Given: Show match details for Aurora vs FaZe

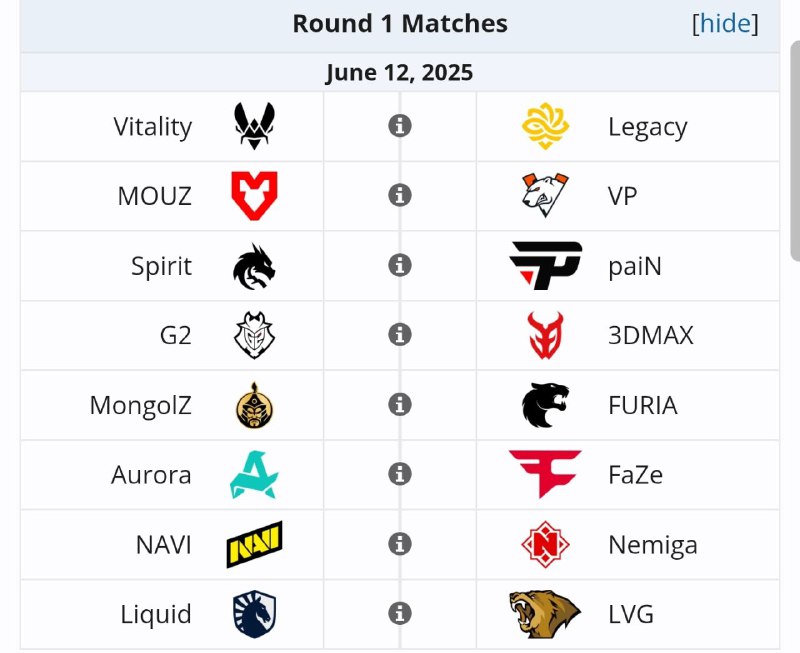Looking at the screenshot, I should point(400,474).
